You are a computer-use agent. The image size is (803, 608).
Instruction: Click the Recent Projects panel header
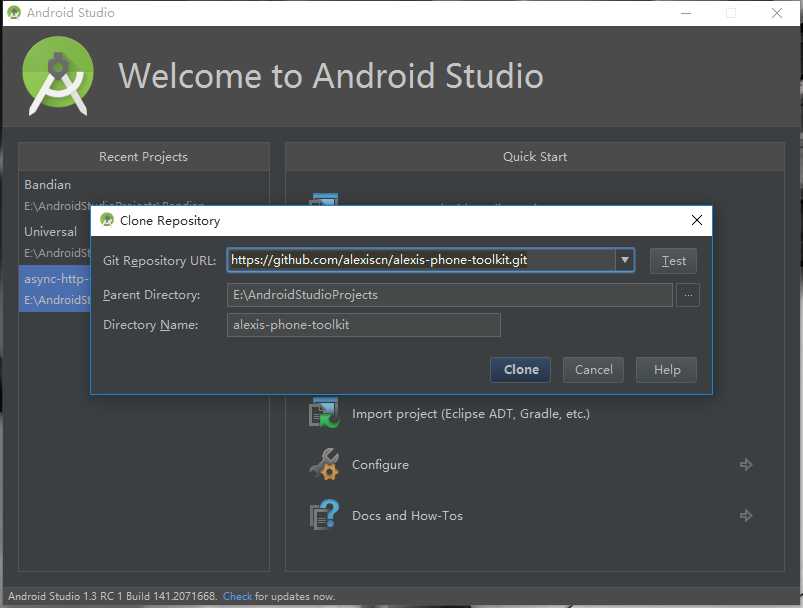coord(143,157)
